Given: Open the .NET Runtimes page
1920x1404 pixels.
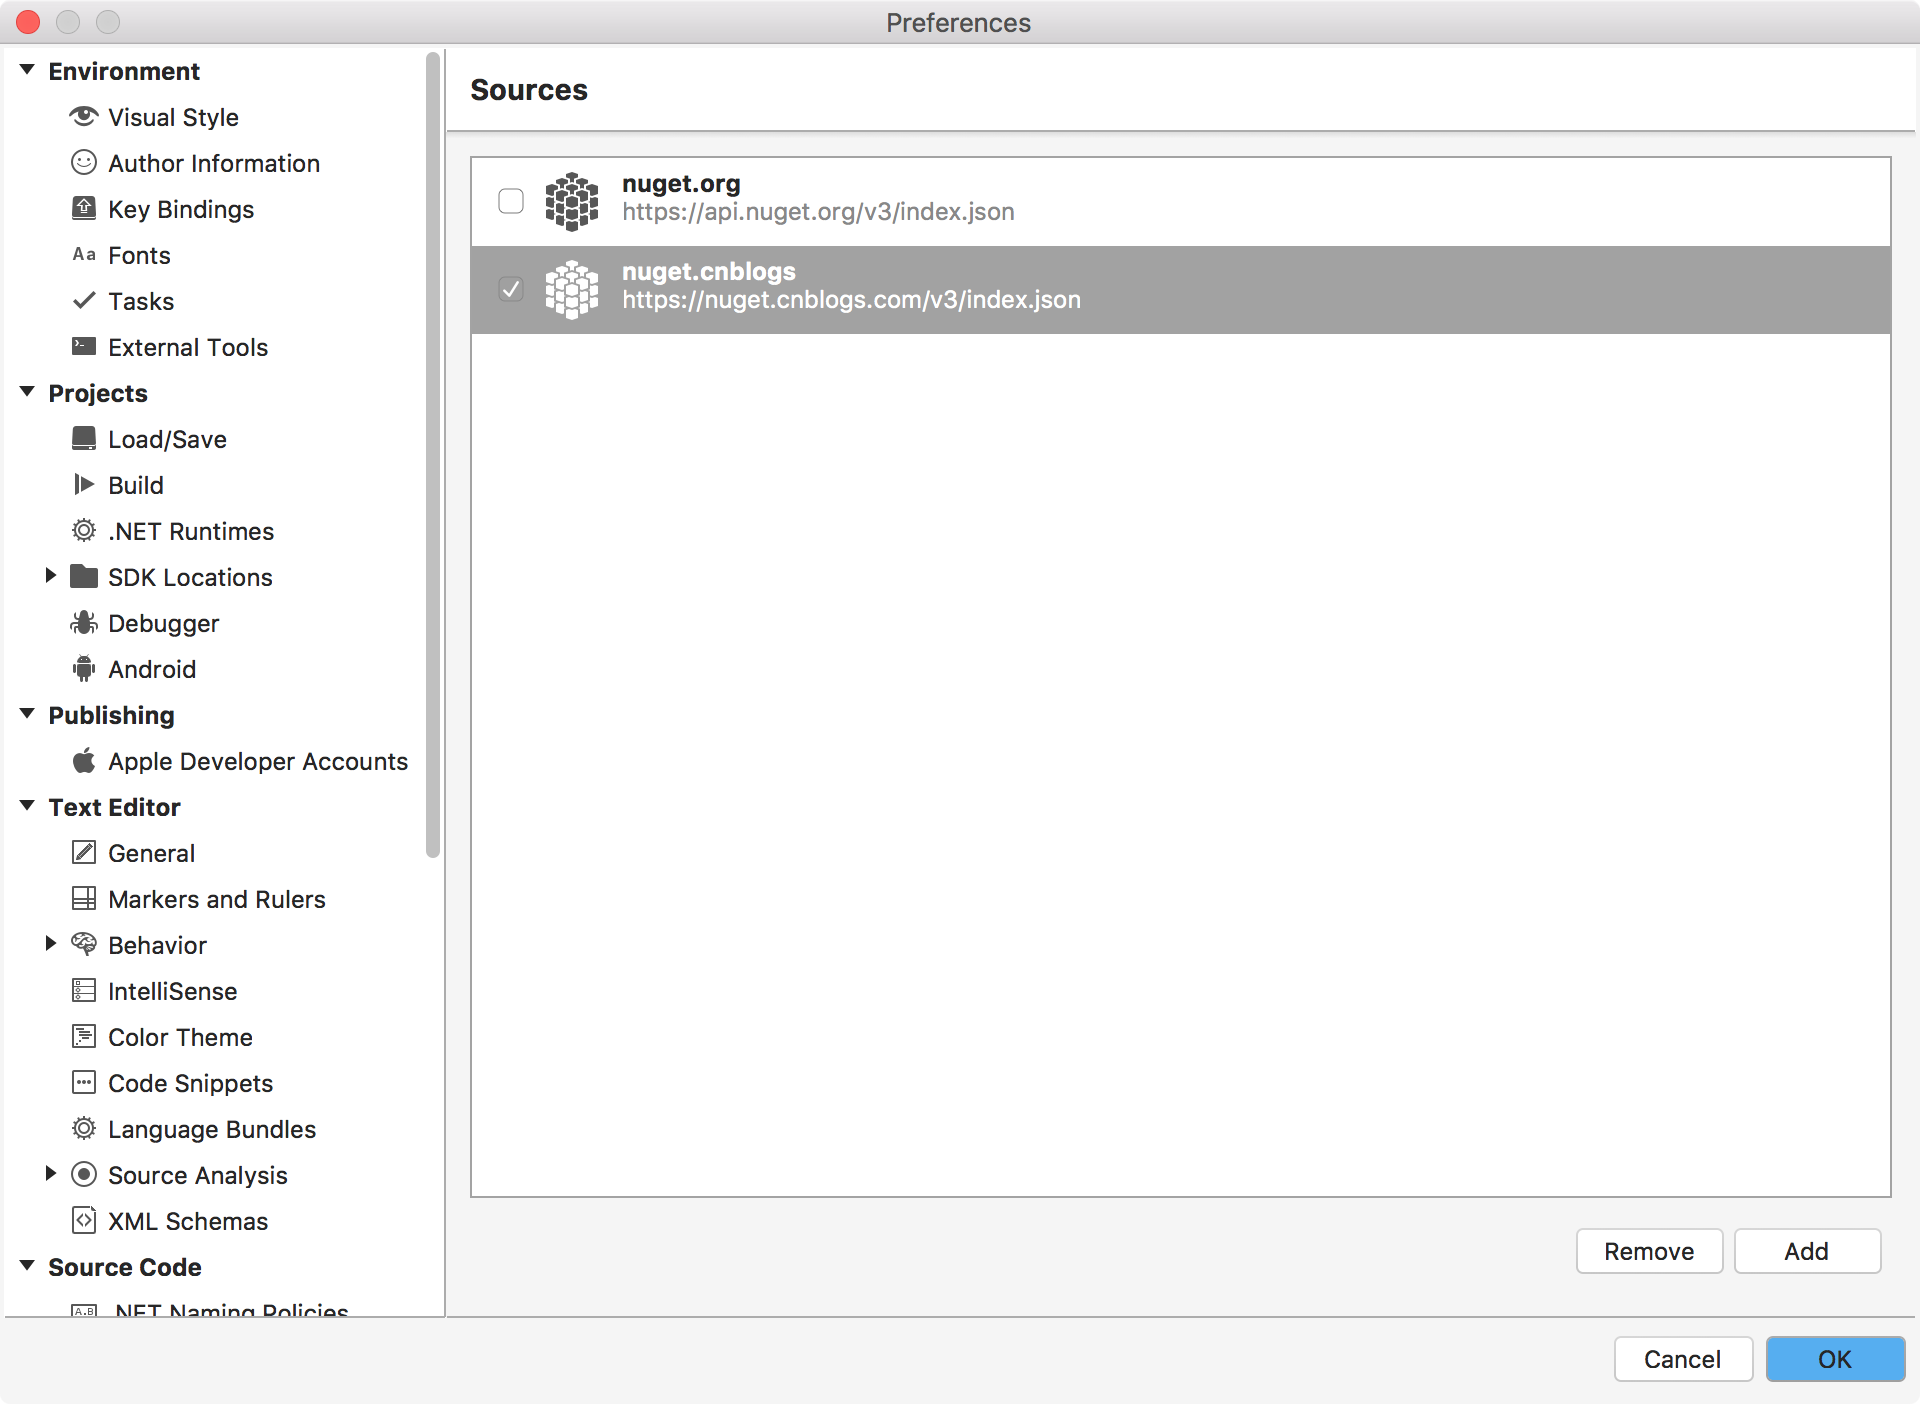Looking at the screenshot, I should (191, 531).
